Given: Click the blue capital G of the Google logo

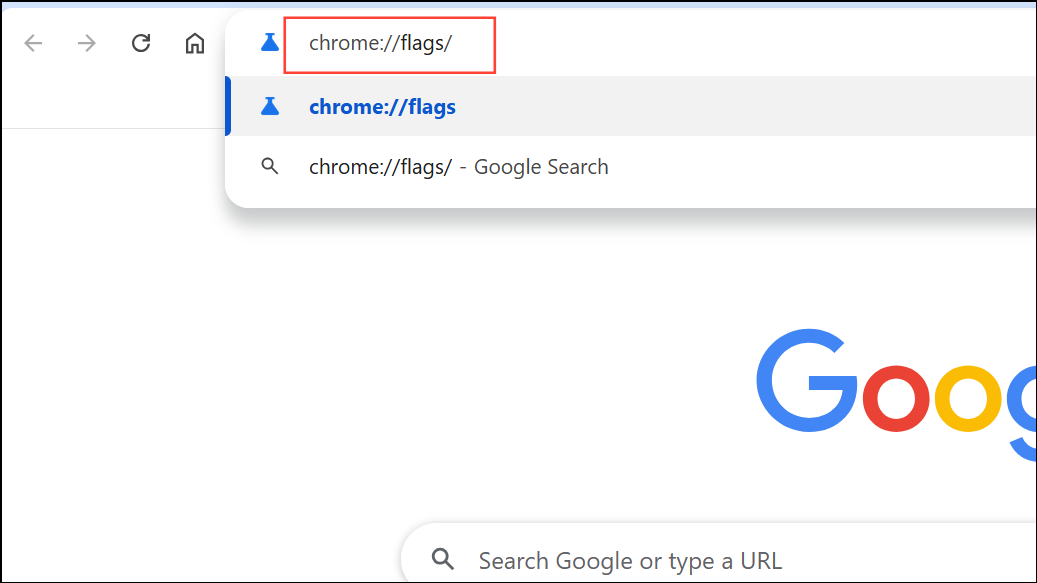Looking at the screenshot, I should [806, 381].
